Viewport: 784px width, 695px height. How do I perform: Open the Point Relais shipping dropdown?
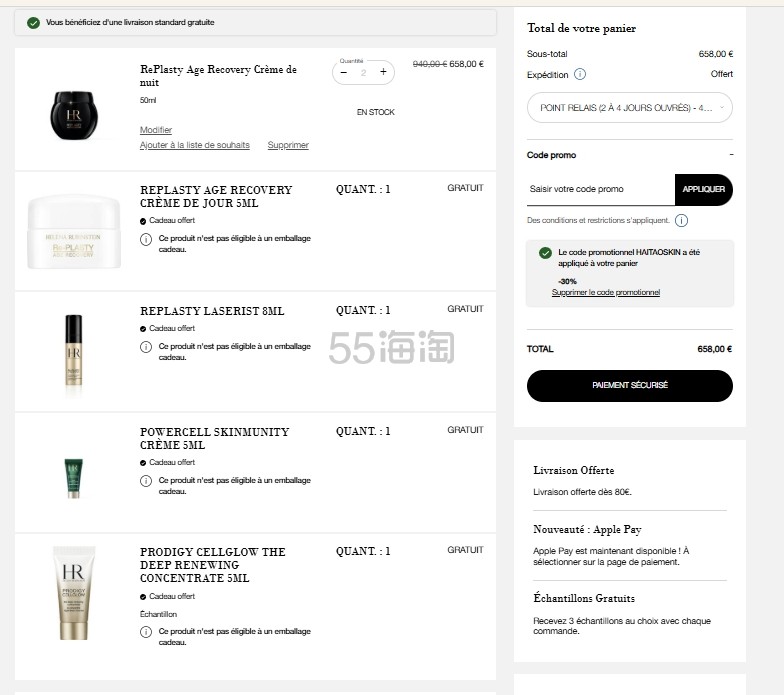point(629,107)
